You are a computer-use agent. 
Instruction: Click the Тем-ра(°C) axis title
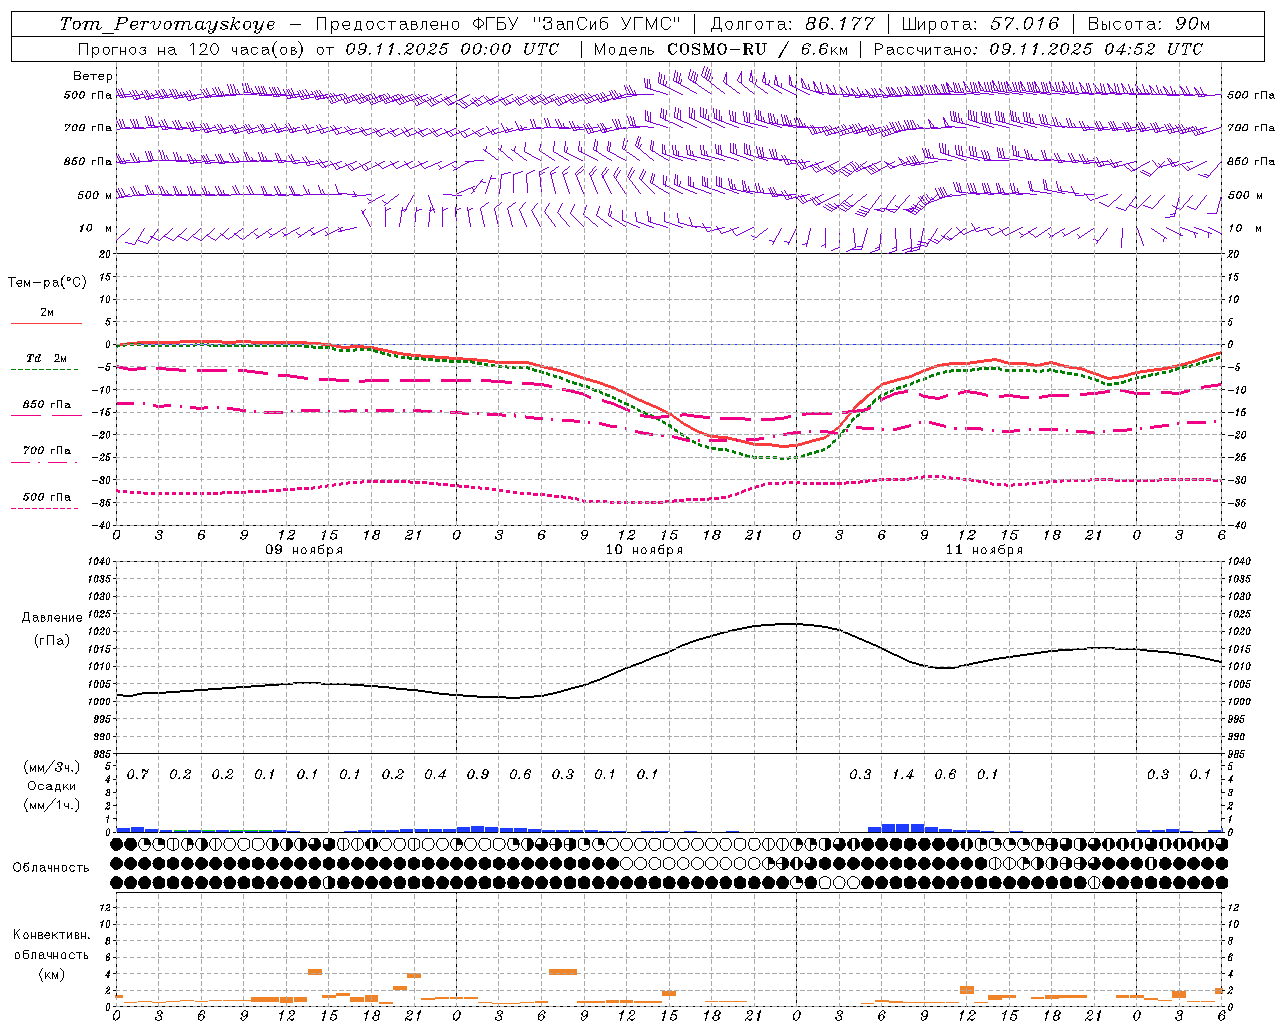pos(47,283)
